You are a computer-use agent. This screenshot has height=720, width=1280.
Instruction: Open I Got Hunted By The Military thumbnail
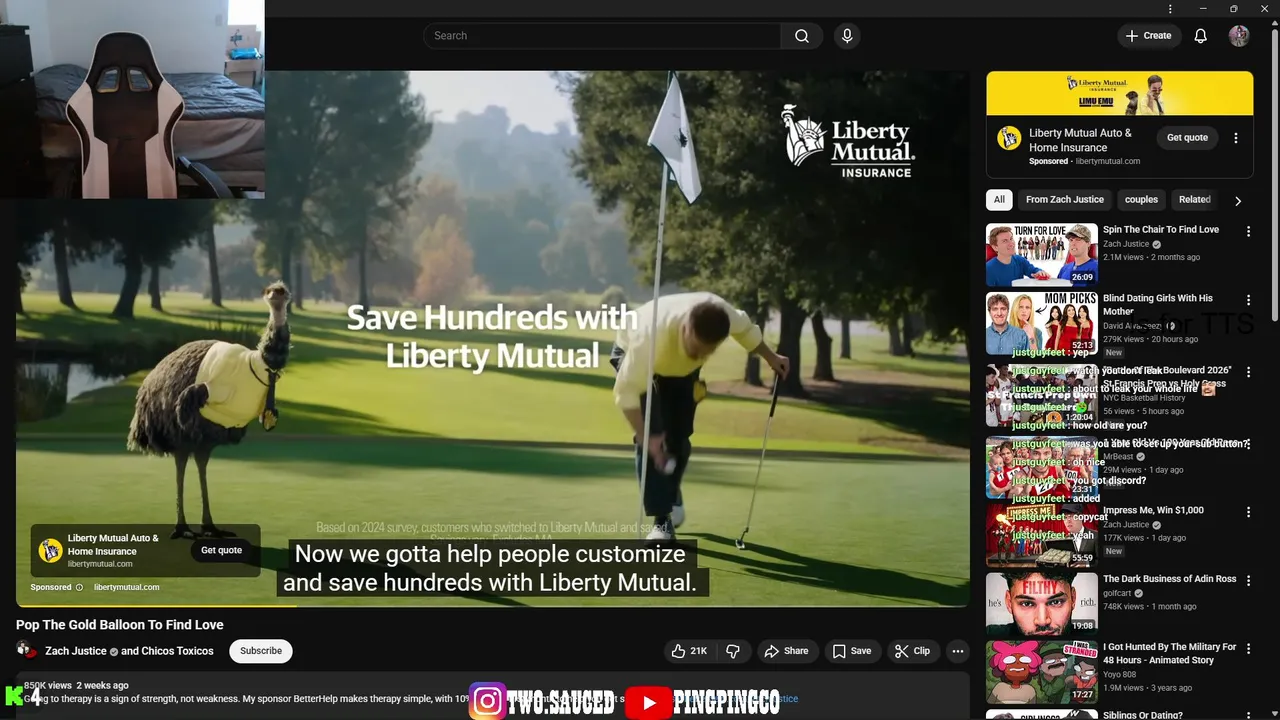tap(1042, 672)
